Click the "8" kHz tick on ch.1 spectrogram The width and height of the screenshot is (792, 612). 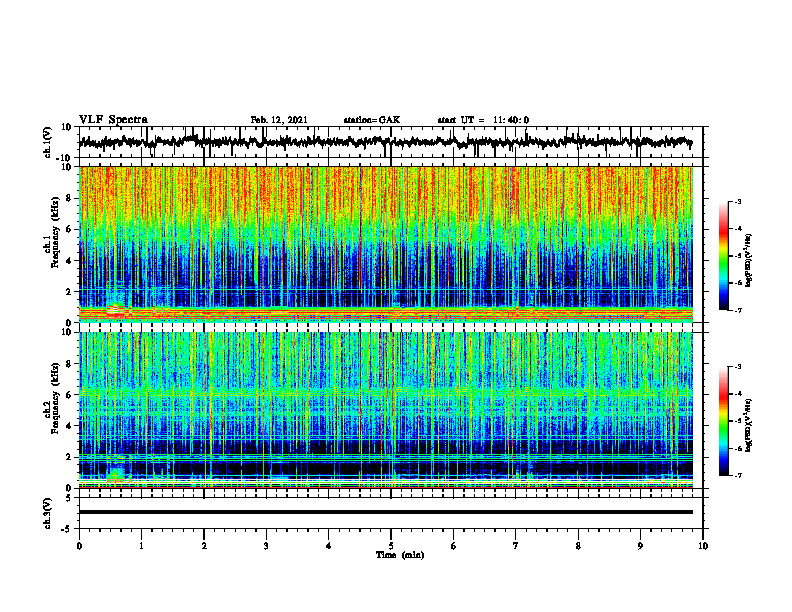pyautogui.click(x=69, y=198)
